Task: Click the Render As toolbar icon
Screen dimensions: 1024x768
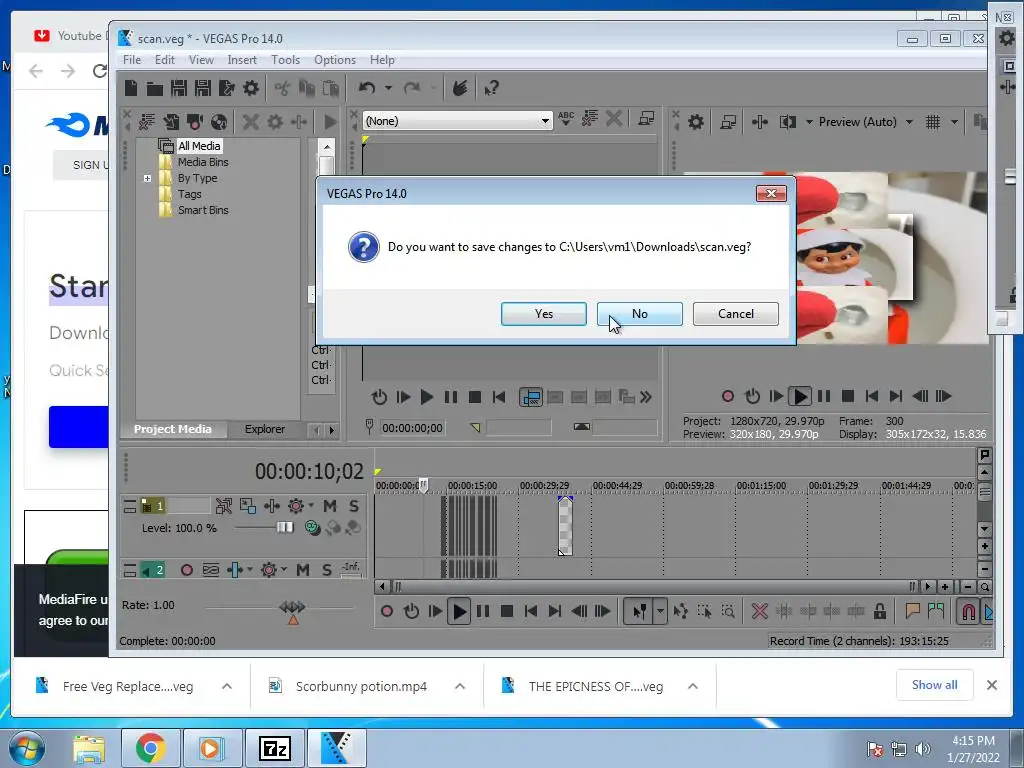Action: pyautogui.click(x=227, y=88)
